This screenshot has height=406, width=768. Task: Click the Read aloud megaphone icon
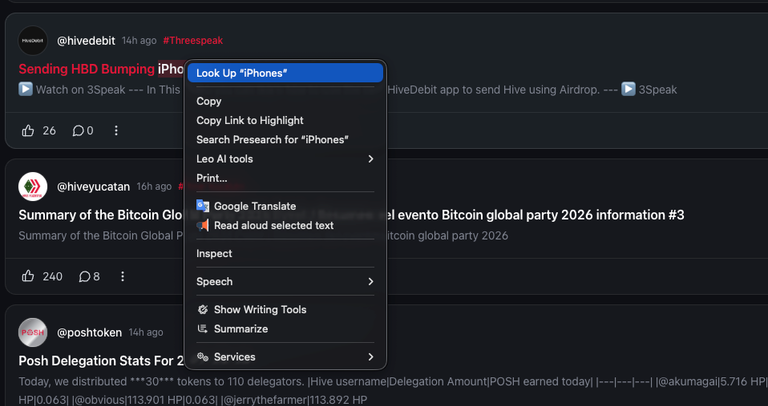click(202, 225)
